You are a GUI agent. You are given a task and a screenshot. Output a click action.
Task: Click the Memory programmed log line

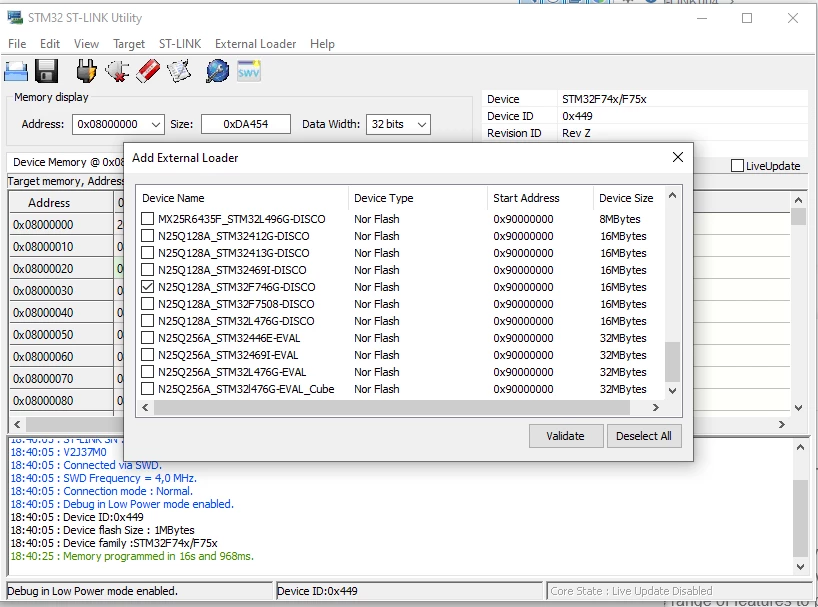(132, 556)
